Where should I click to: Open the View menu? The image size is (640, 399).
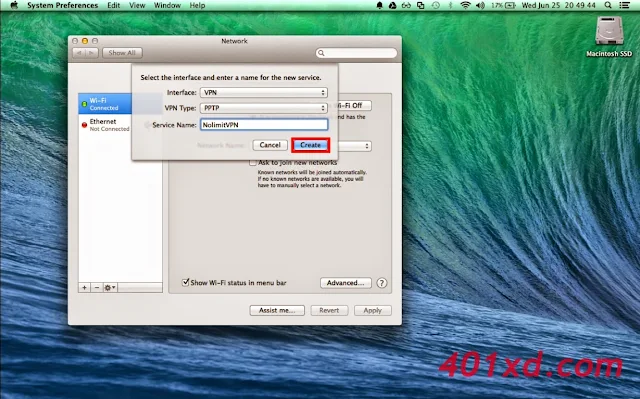(137, 5)
